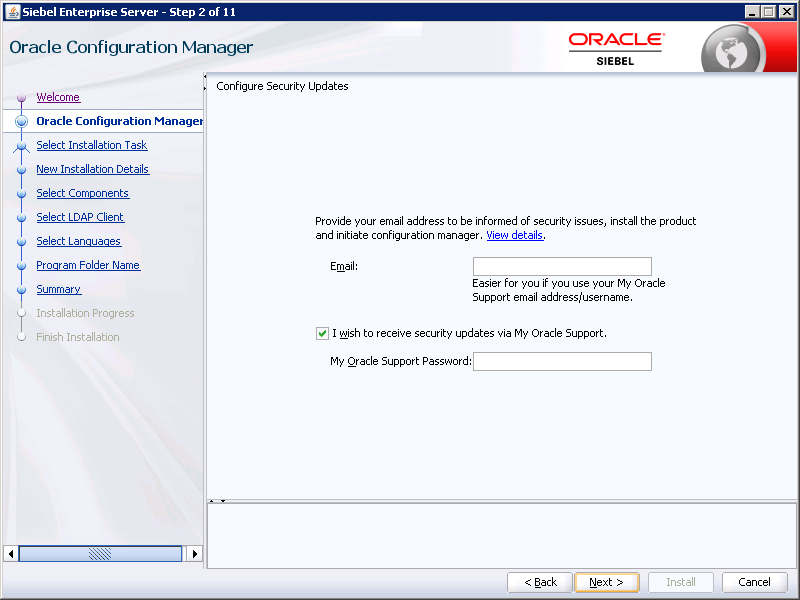Click the right arrow of the horizontal scrollbar
The width and height of the screenshot is (800, 600).
coord(194,554)
